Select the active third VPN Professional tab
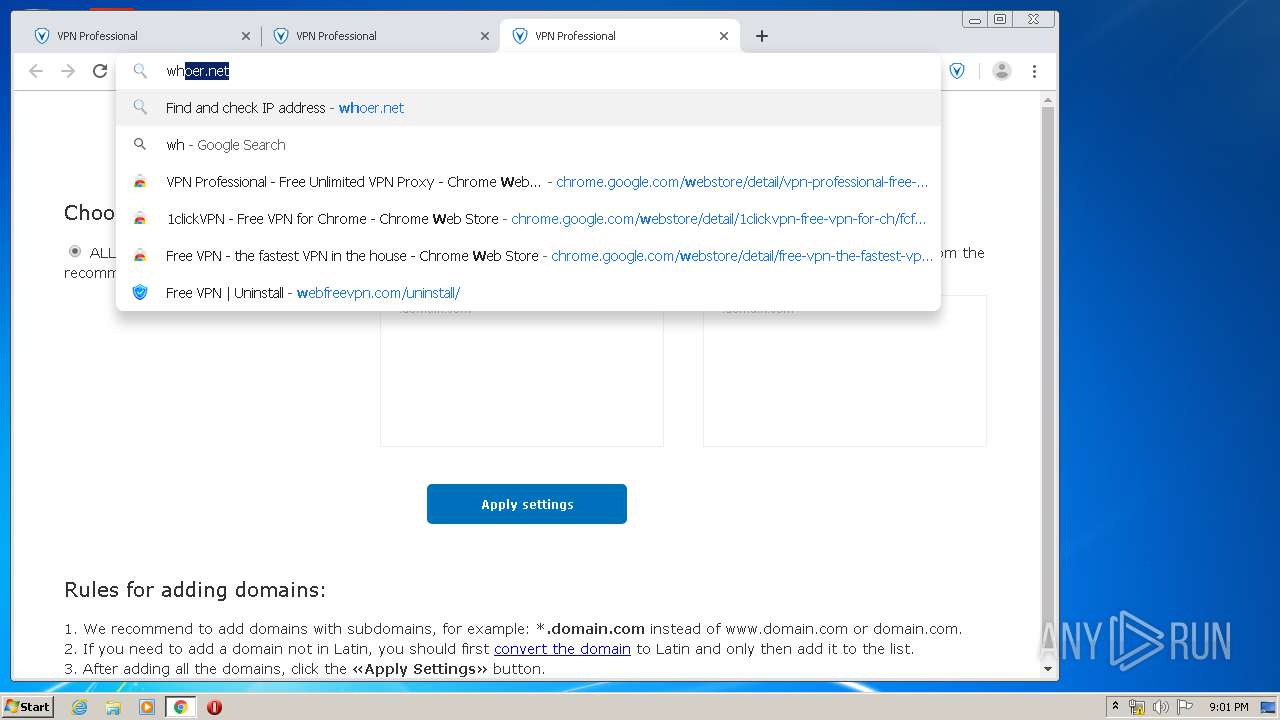This screenshot has height=720, width=1280. pyautogui.click(x=620, y=36)
